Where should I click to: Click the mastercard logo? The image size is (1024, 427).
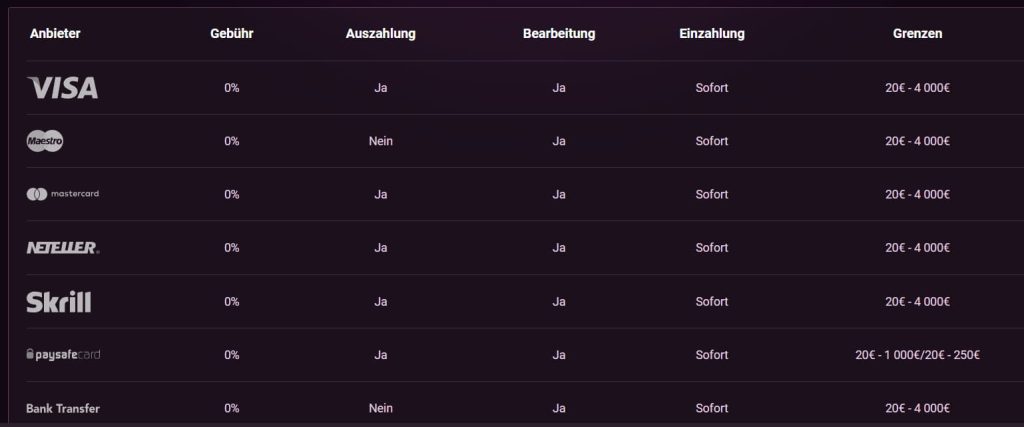62,194
